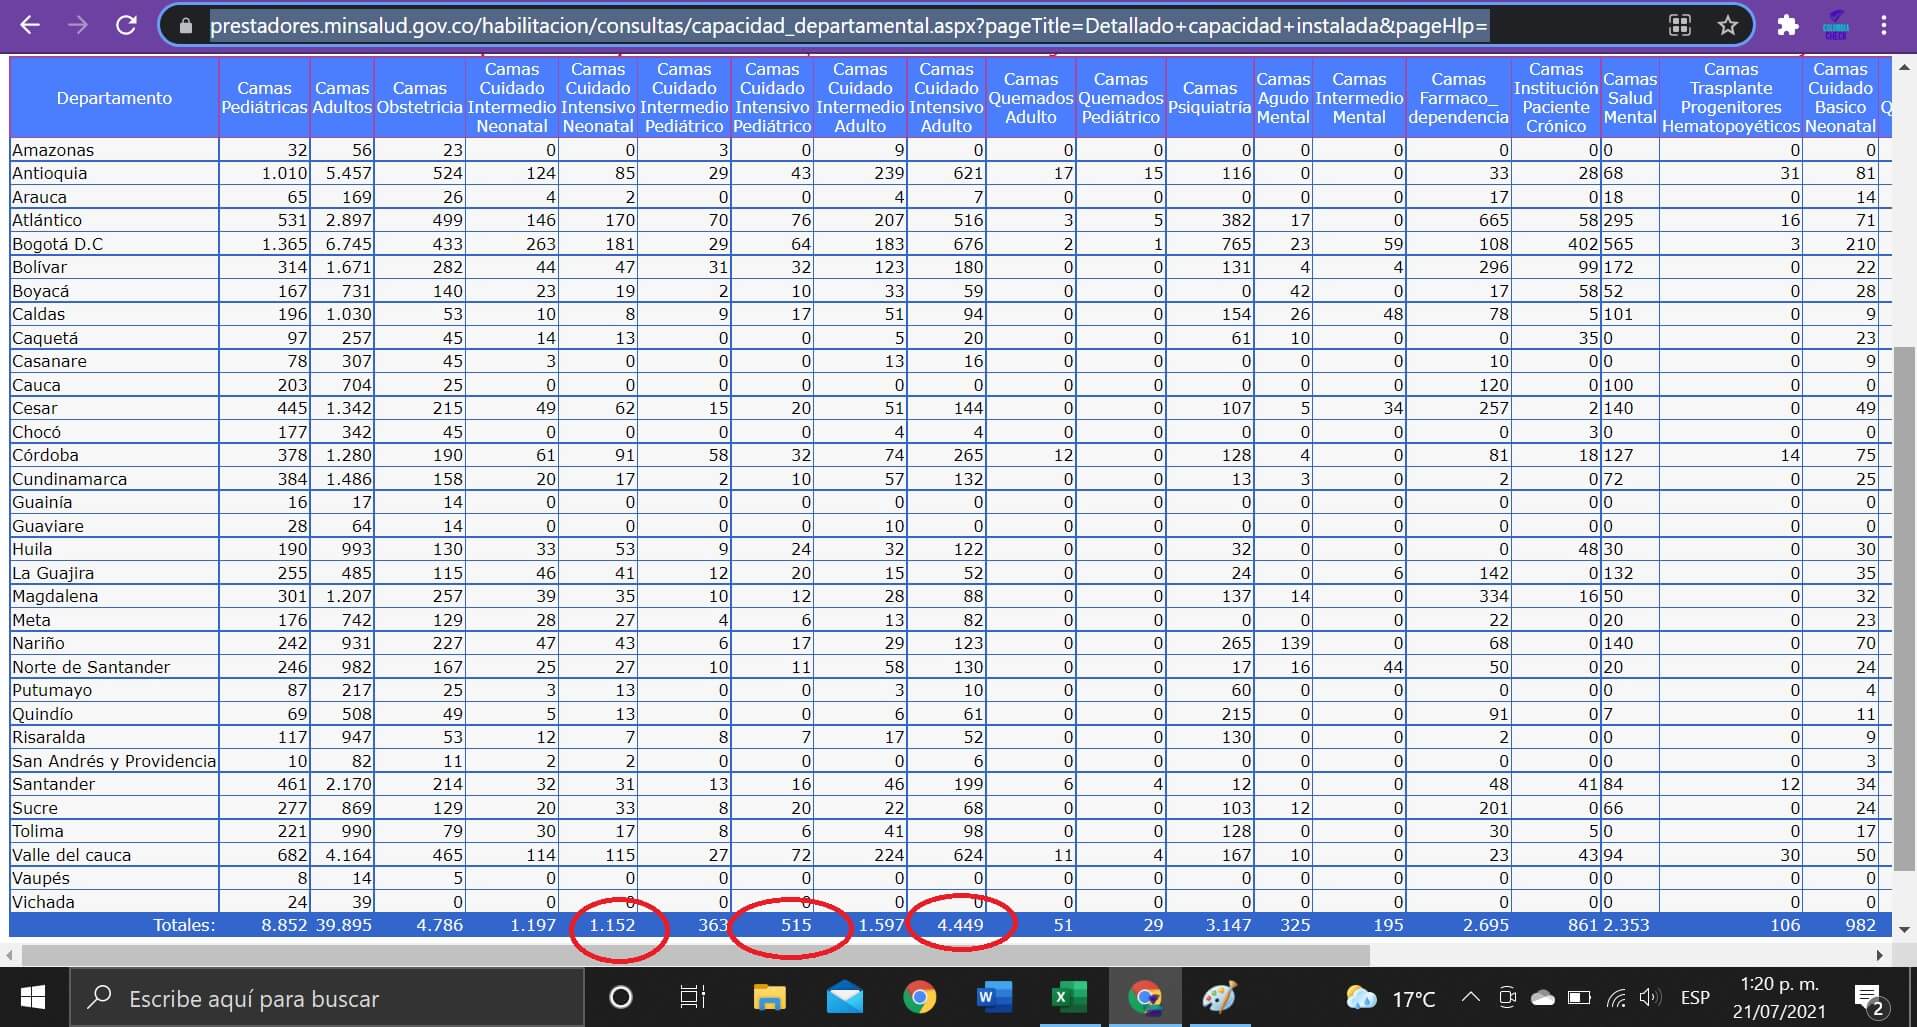Open the clock showing 1:20 p. m.
The width and height of the screenshot is (1917, 1027).
coord(1779,997)
